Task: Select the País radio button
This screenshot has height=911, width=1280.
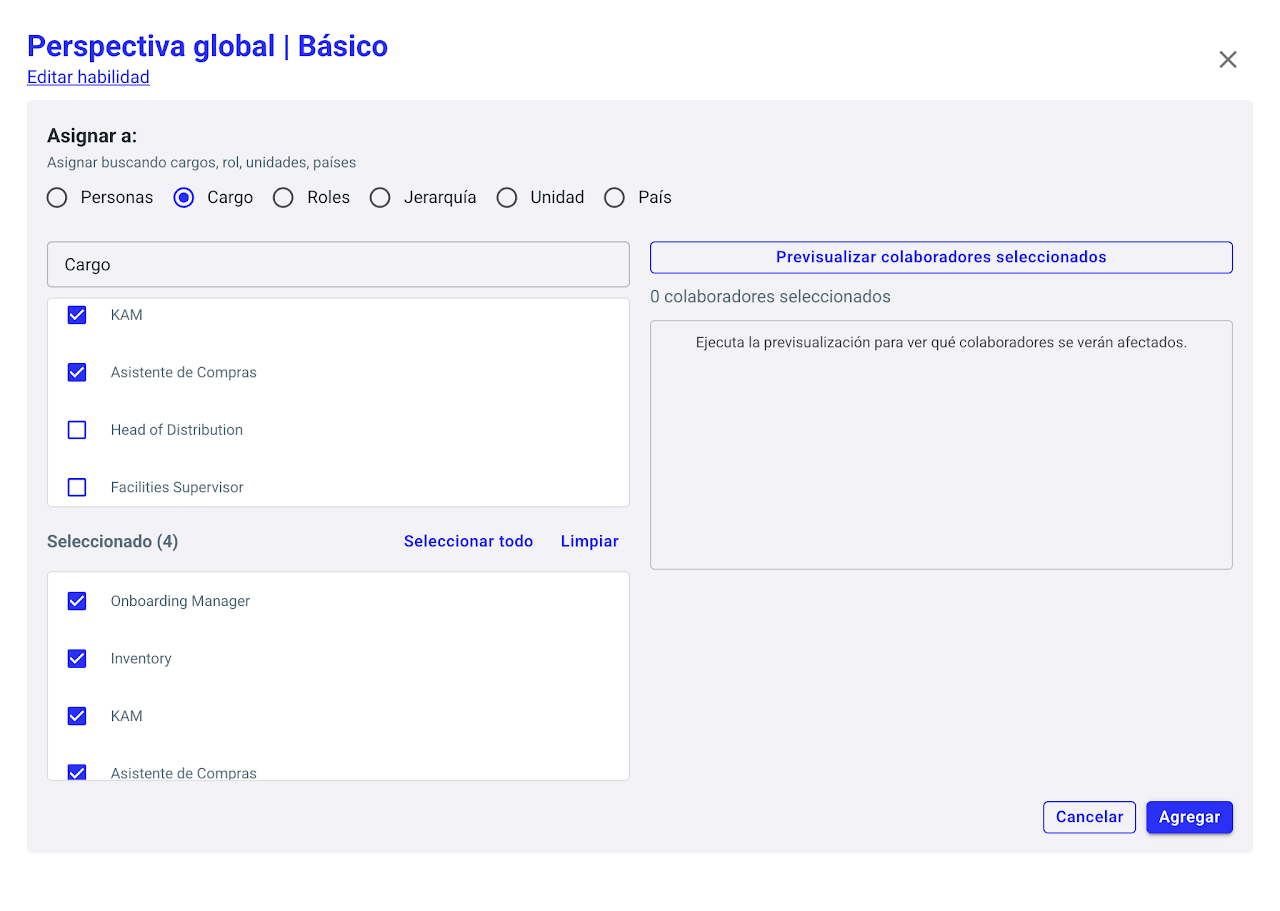Action: (615, 198)
